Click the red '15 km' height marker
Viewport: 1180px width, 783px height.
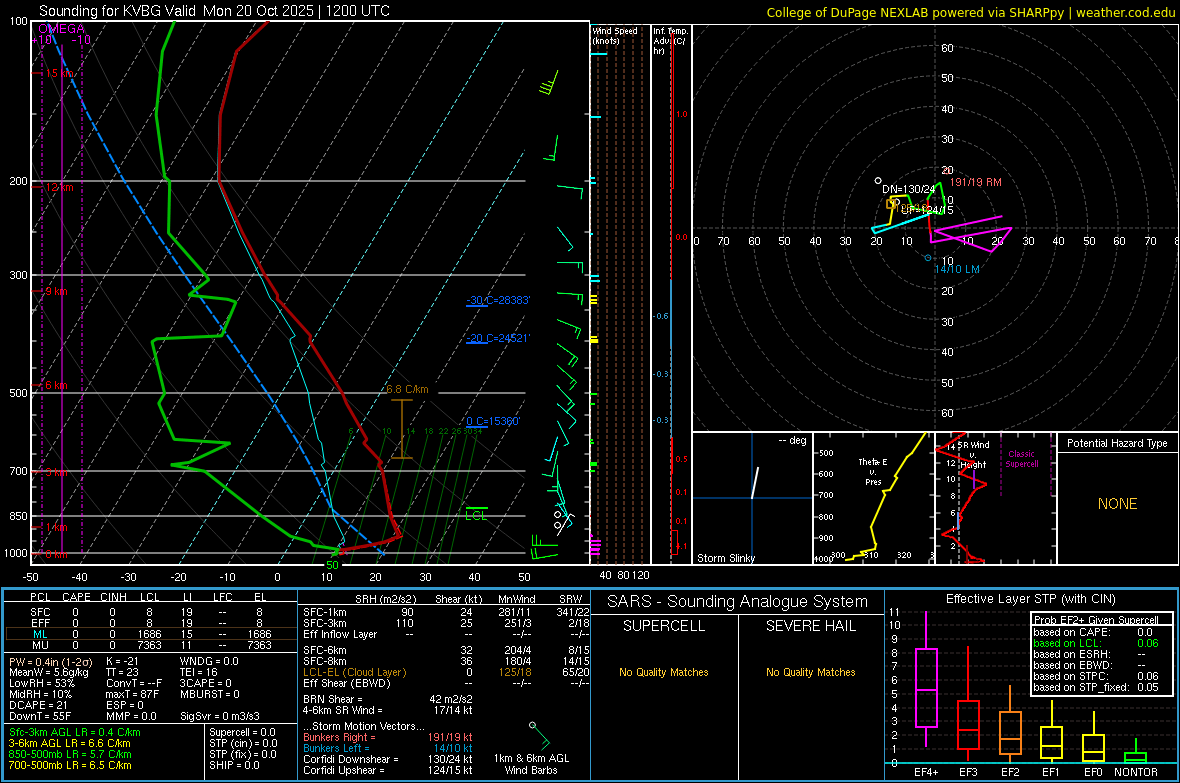[60, 73]
